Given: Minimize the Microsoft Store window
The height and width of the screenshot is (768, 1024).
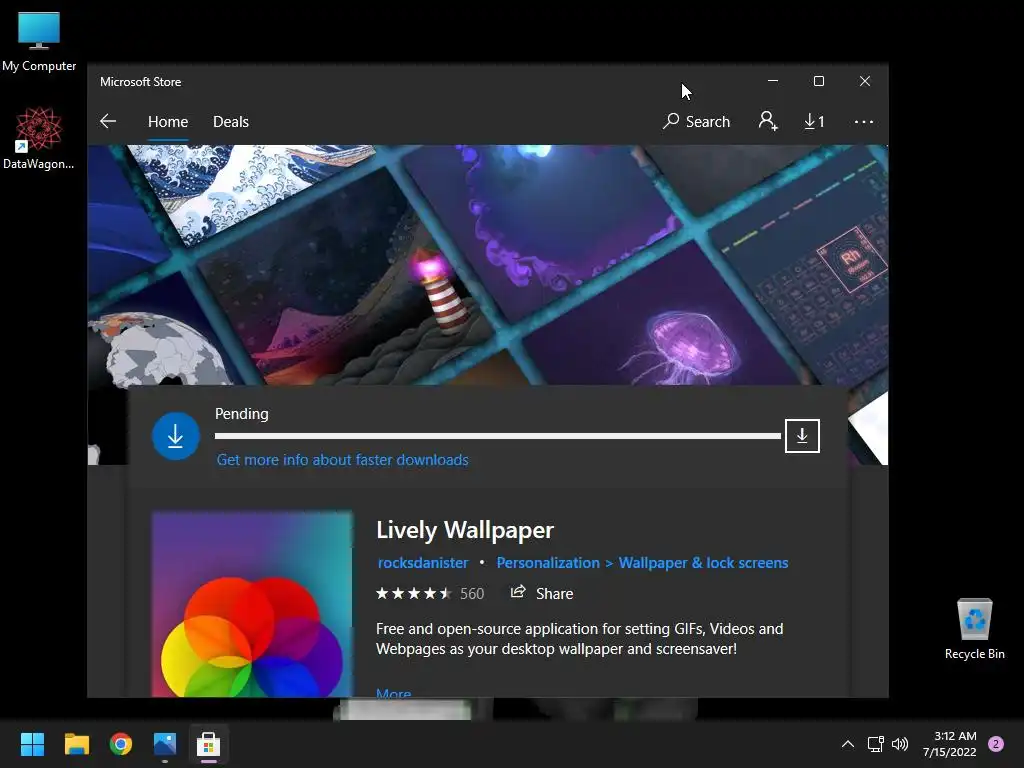Looking at the screenshot, I should (x=773, y=81).
